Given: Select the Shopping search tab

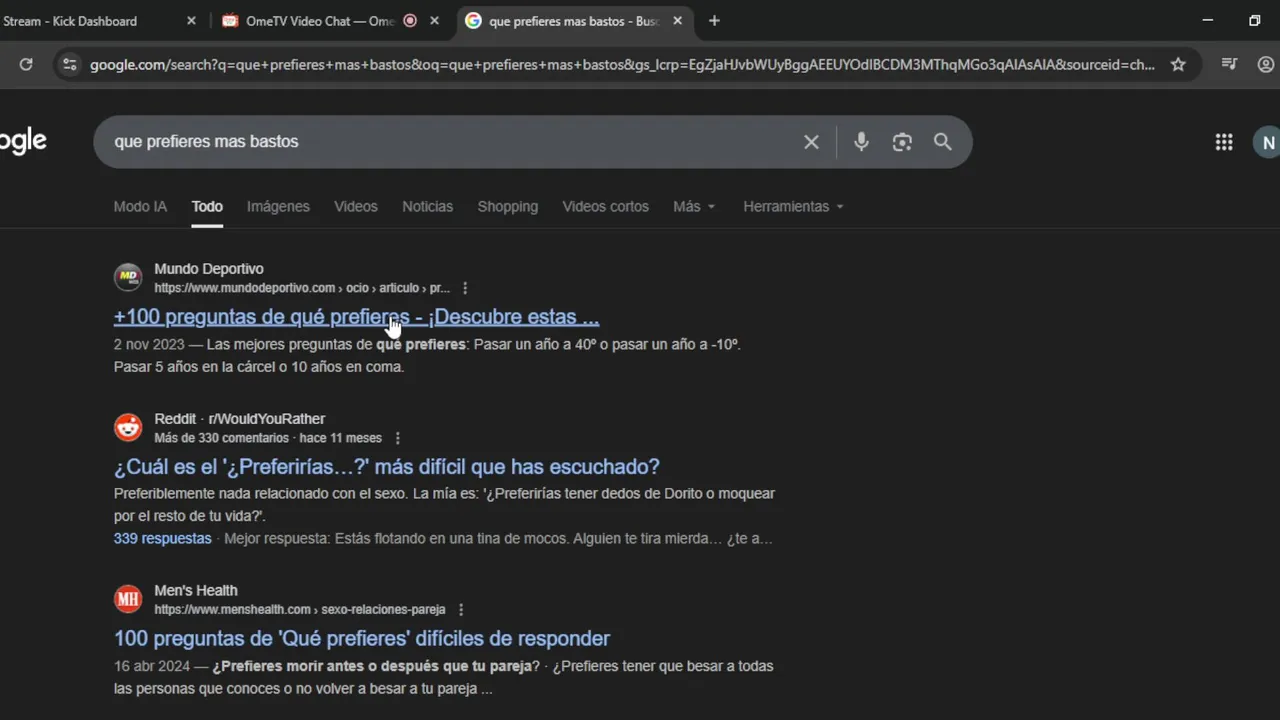Looking at the screenshot, I should [x=507, y=206].
